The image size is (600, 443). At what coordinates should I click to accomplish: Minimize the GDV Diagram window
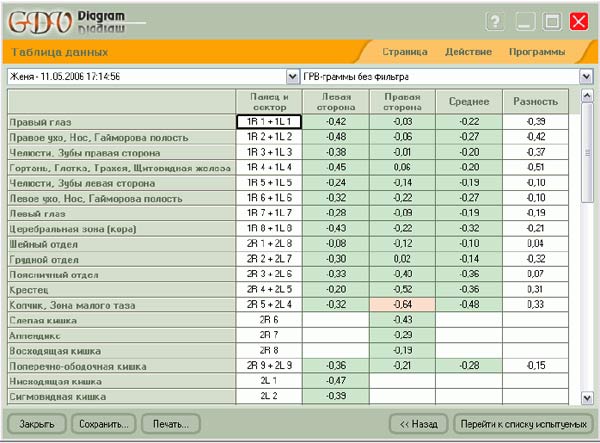tap(525, 21)
